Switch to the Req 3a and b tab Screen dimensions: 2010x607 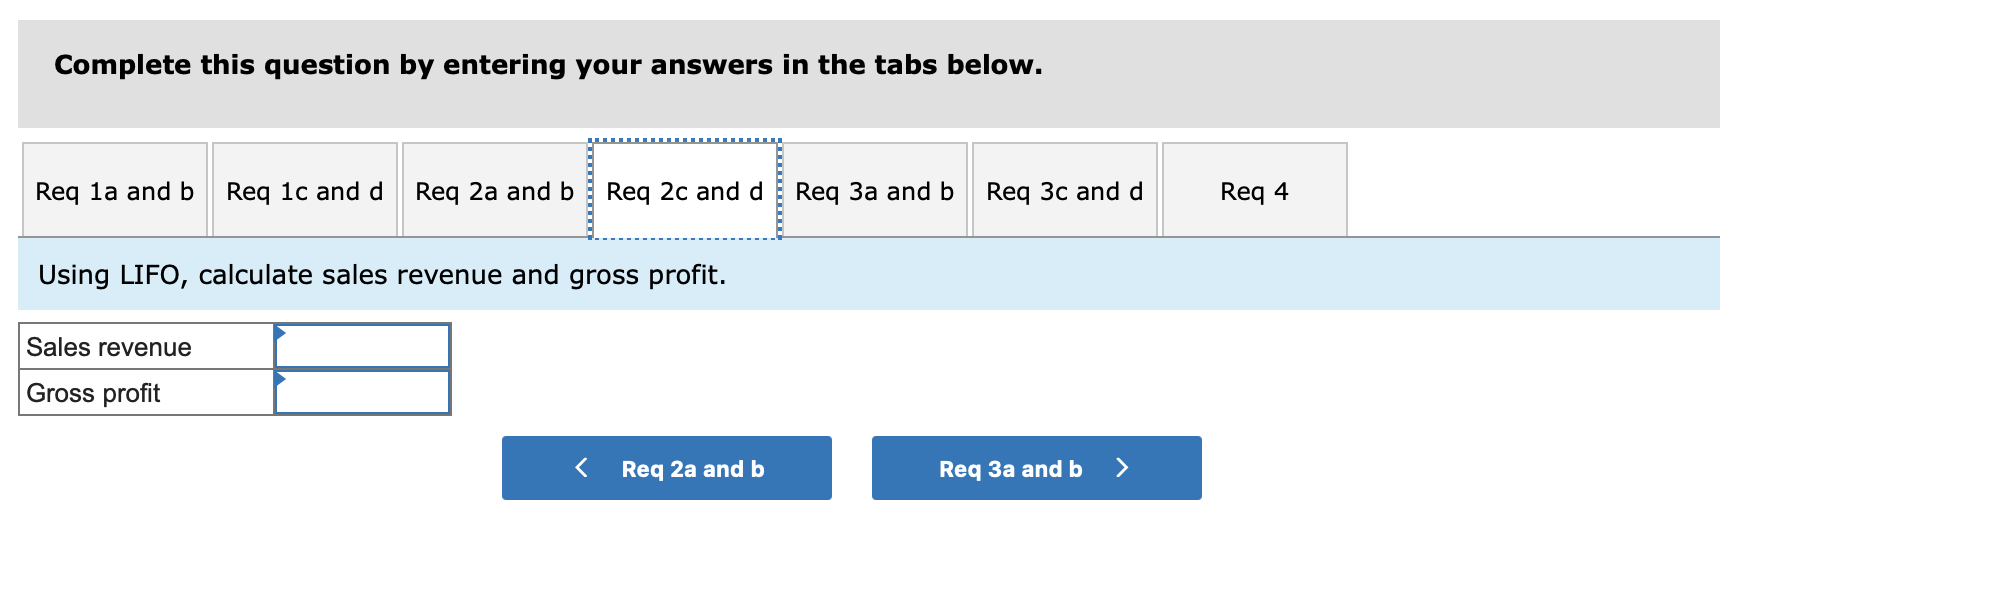[x=874, y=190]
